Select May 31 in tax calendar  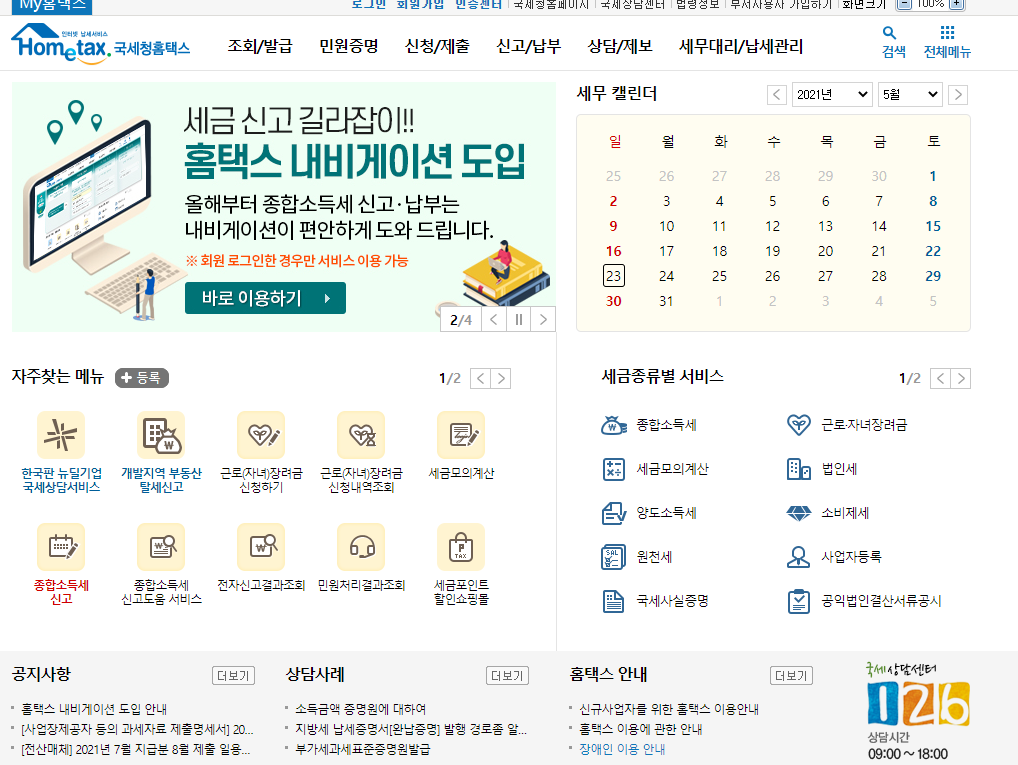point(666,301)
